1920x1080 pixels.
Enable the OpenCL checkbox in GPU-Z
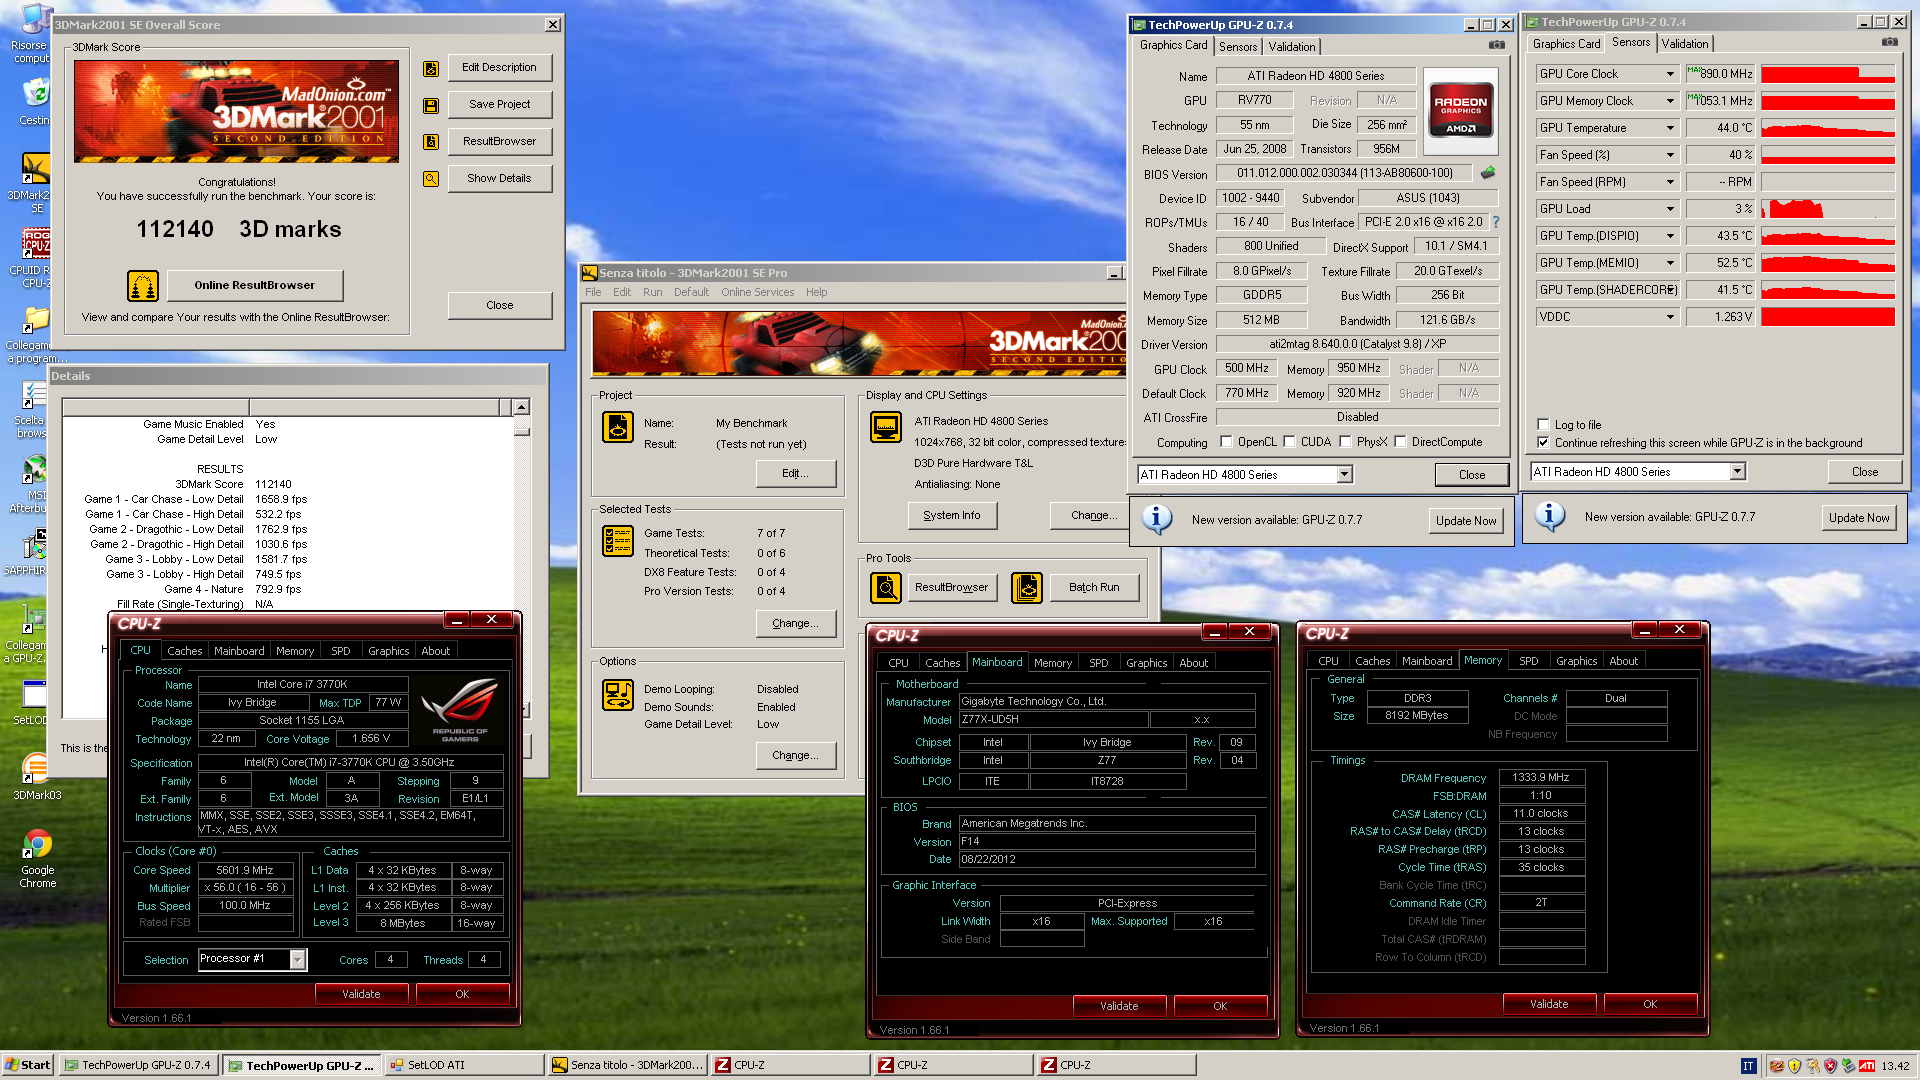[x=1226, y=442]
